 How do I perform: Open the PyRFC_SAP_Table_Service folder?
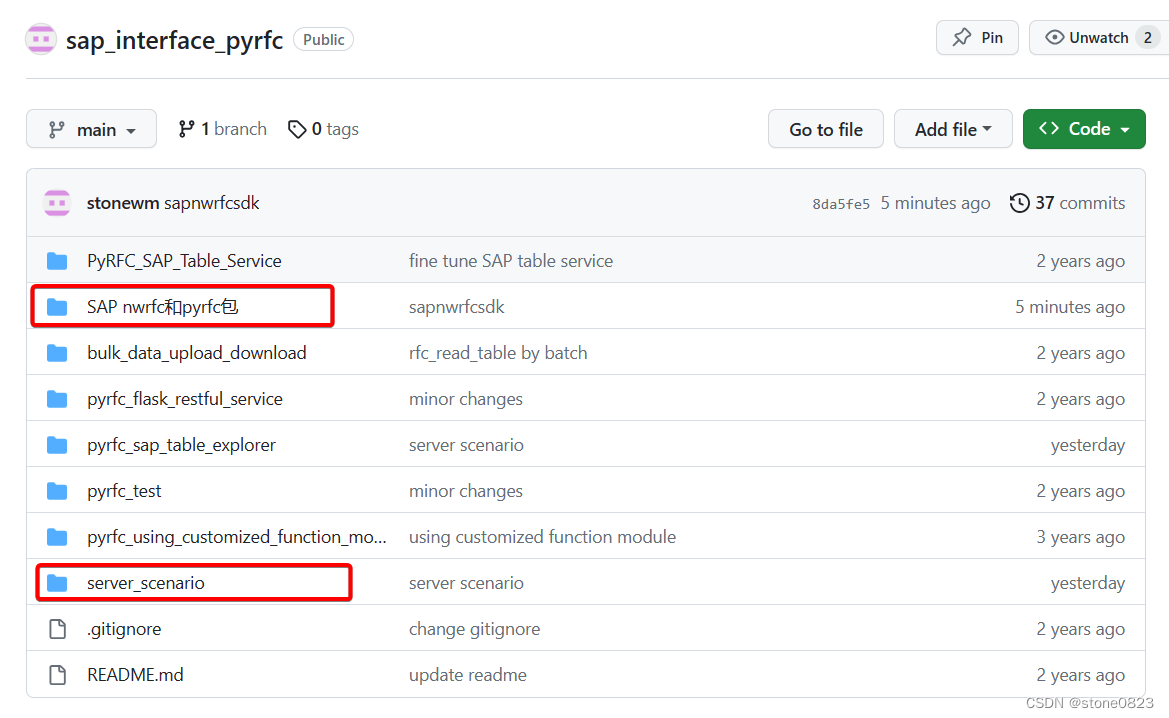coord(184,261)
